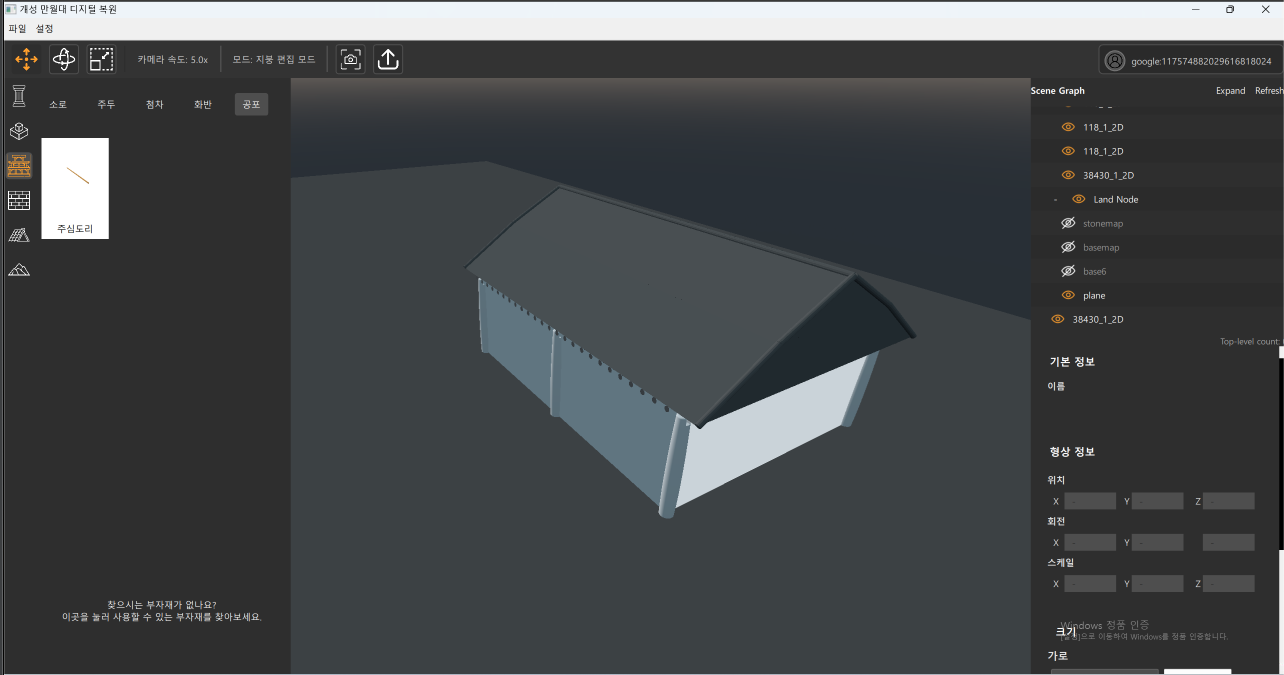
Task: Refresh the Scene Graph
Action: (1268, 91)
